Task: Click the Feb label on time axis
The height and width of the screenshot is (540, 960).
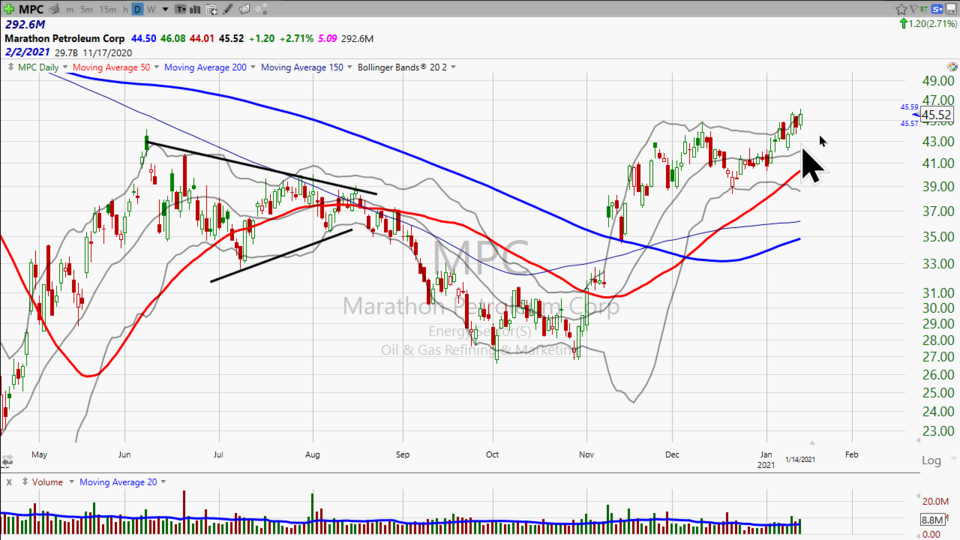Action: pyautogui.click(x=852, y=455)
